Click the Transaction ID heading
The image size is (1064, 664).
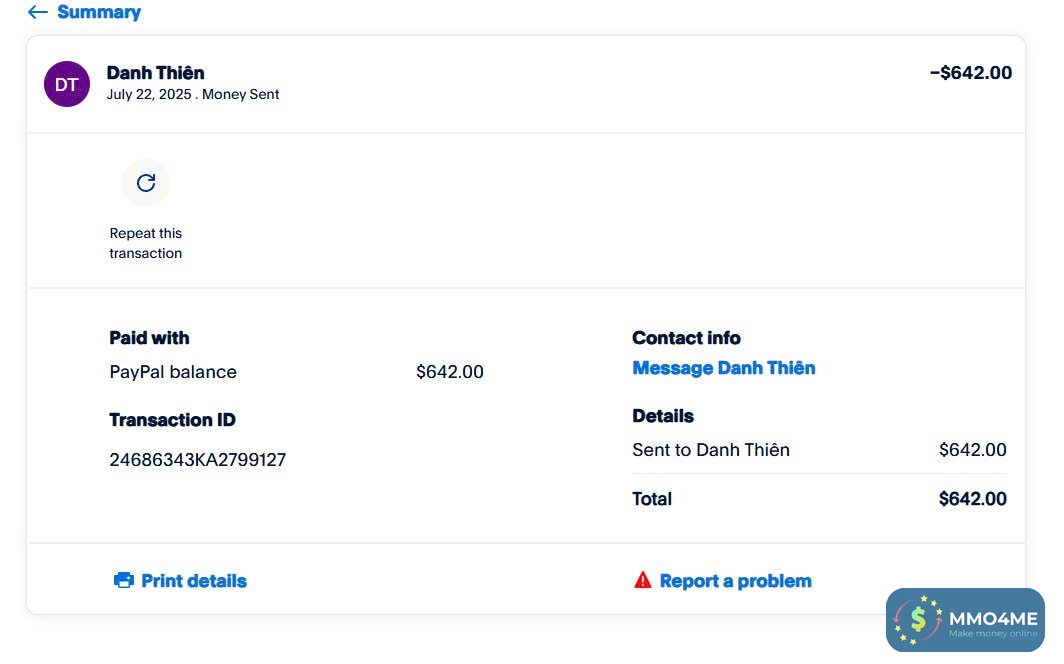(x=172, y=420)
